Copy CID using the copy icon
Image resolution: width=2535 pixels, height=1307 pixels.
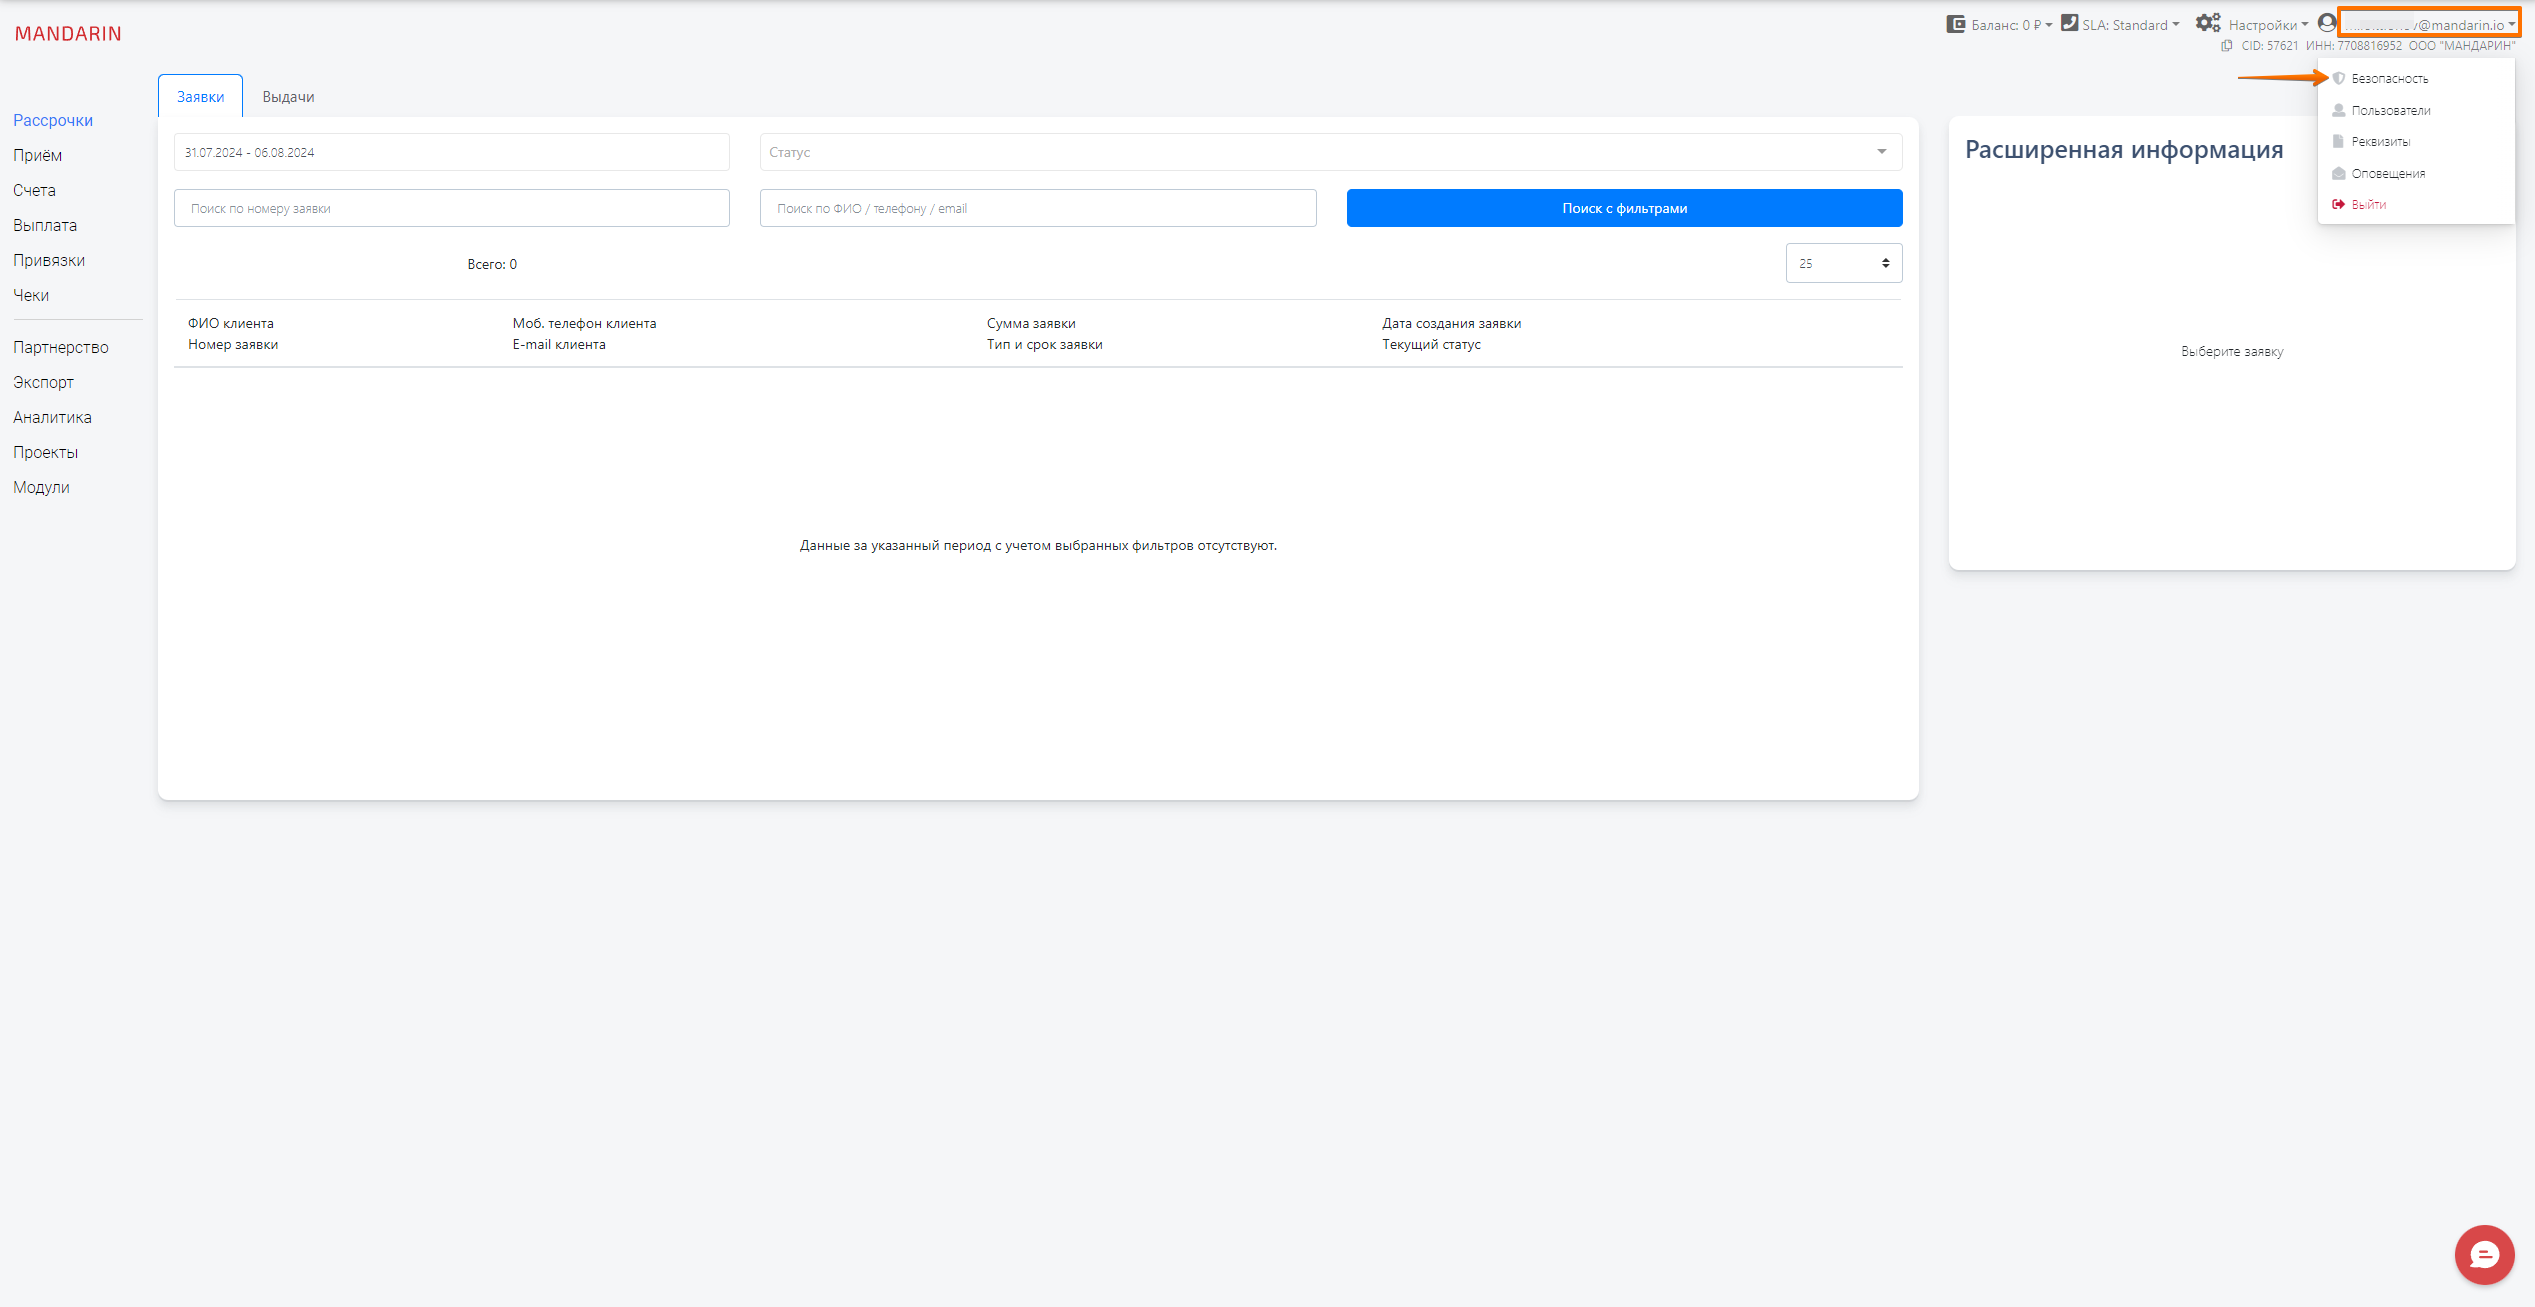pyautogui.click(x=2226, y=46)
